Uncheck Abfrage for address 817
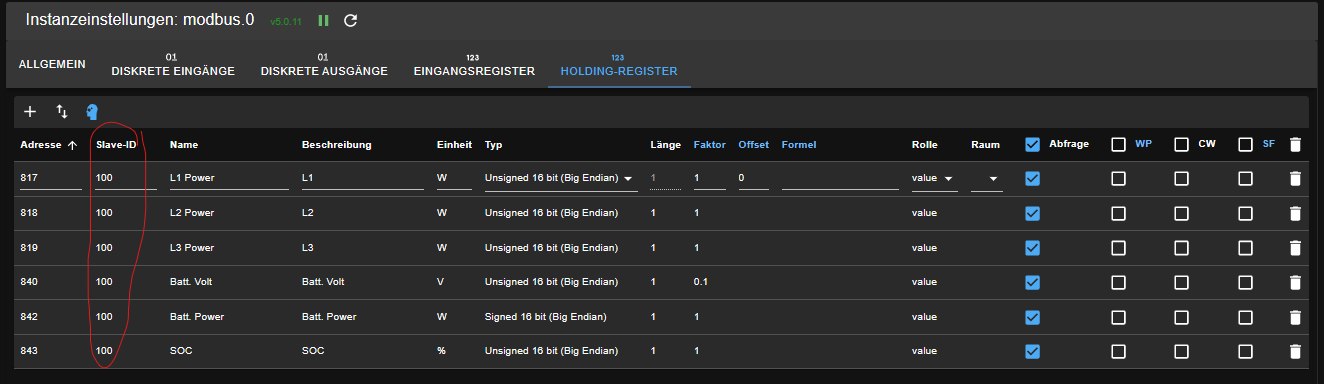Screen dimensions: 1324x384 (x=1033, y=179)
